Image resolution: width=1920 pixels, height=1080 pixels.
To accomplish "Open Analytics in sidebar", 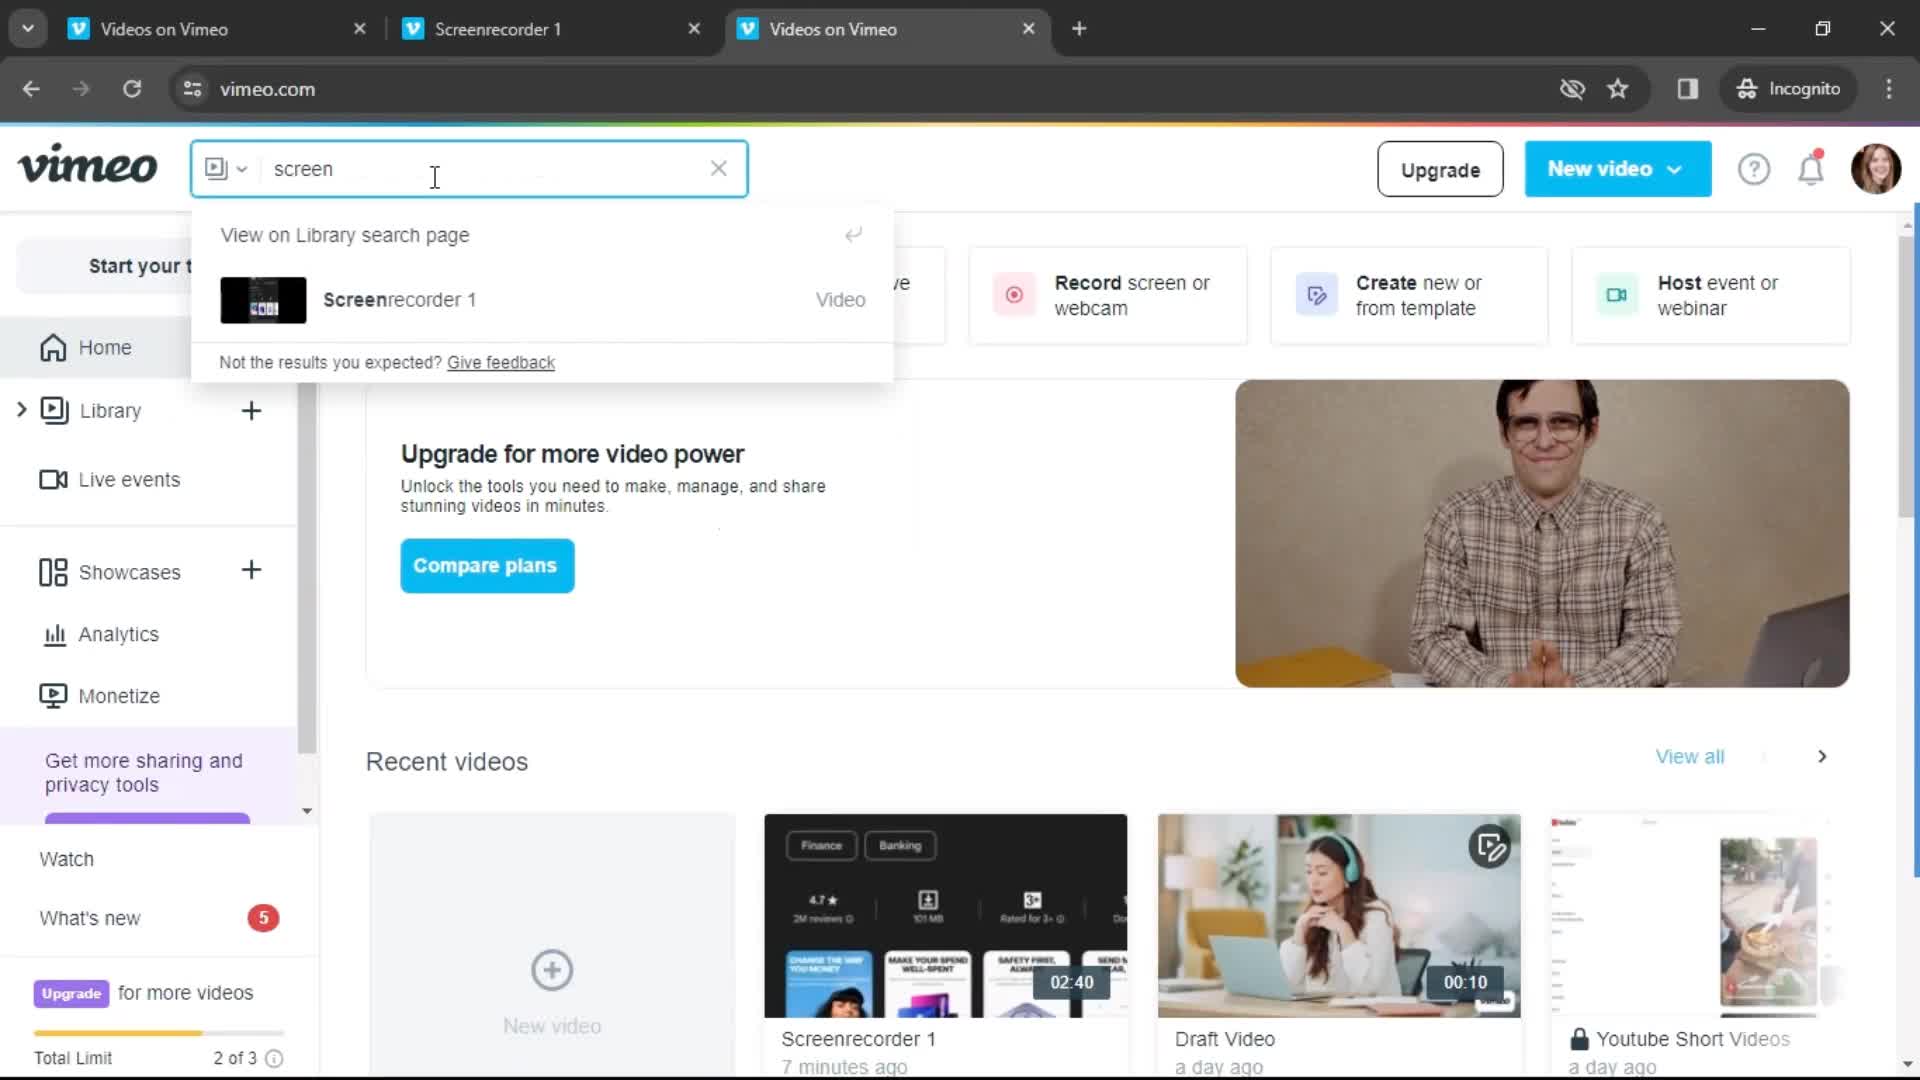I will tap(118, 634).
